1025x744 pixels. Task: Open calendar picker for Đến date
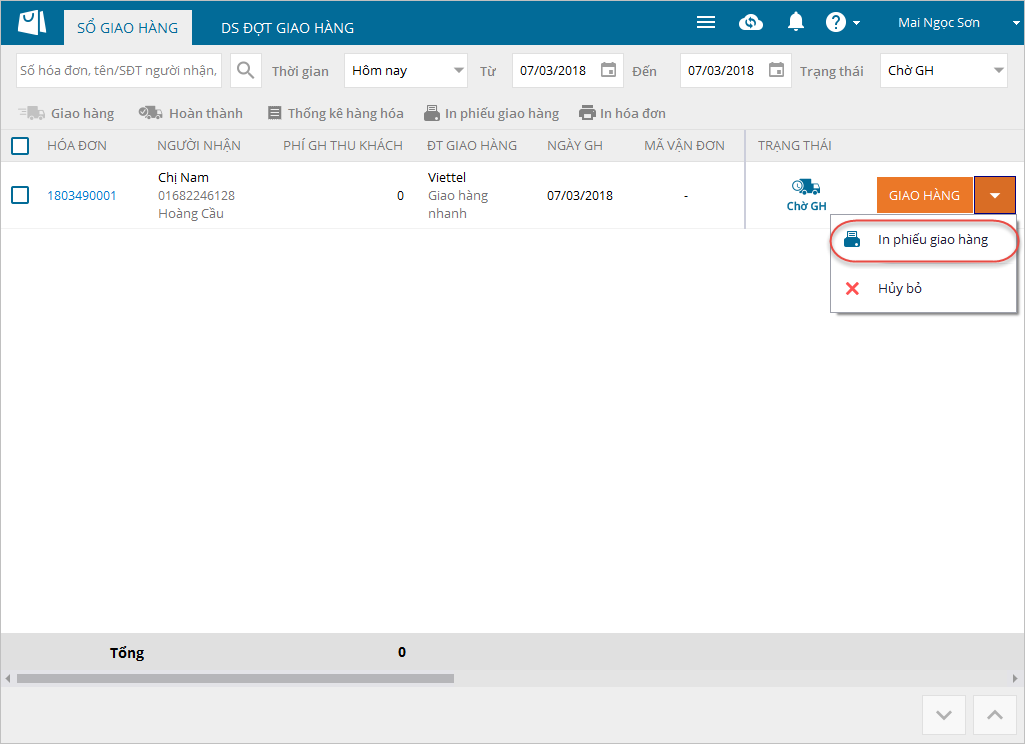pos(776,71)
